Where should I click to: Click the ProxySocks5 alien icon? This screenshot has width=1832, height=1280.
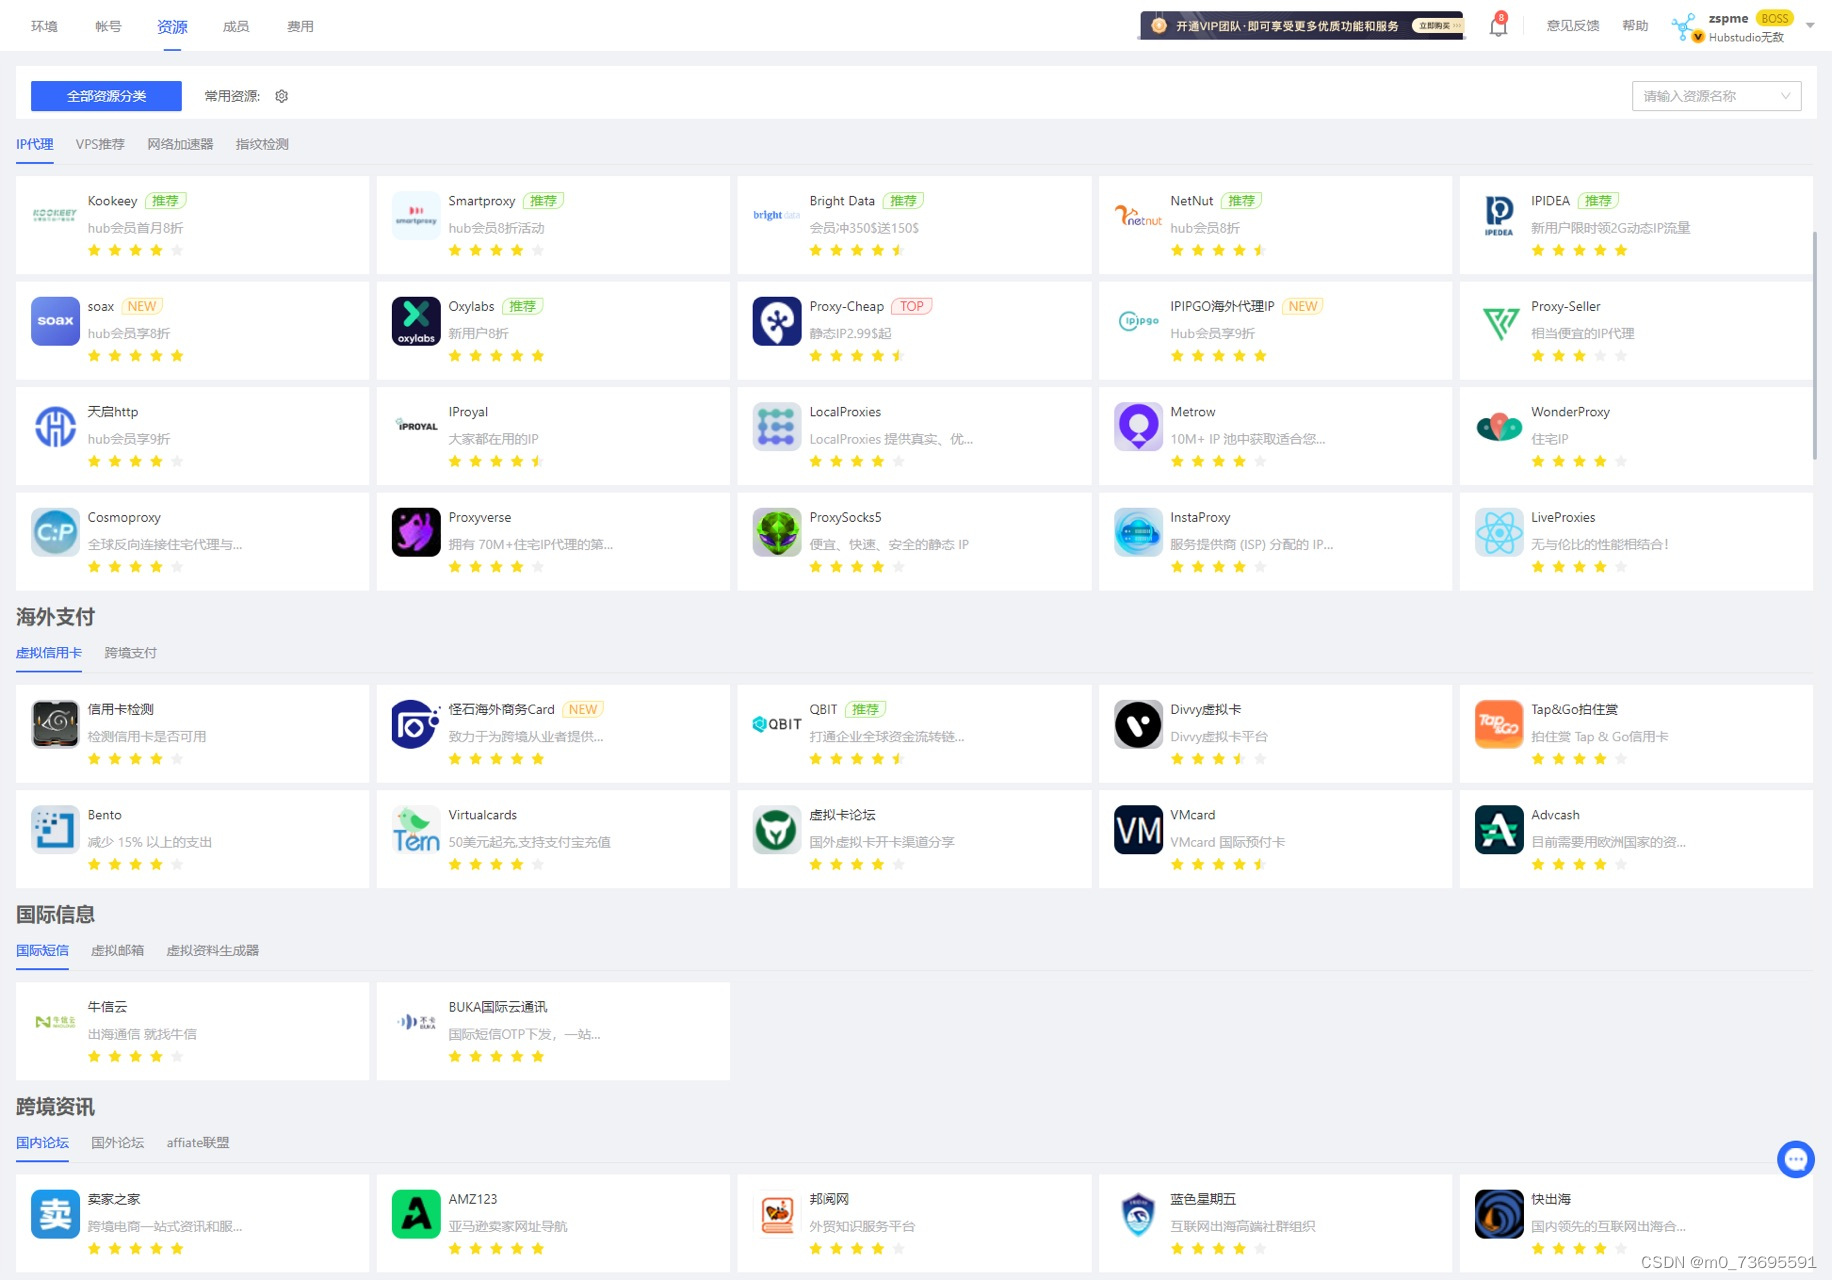click(x=777, y=532)
